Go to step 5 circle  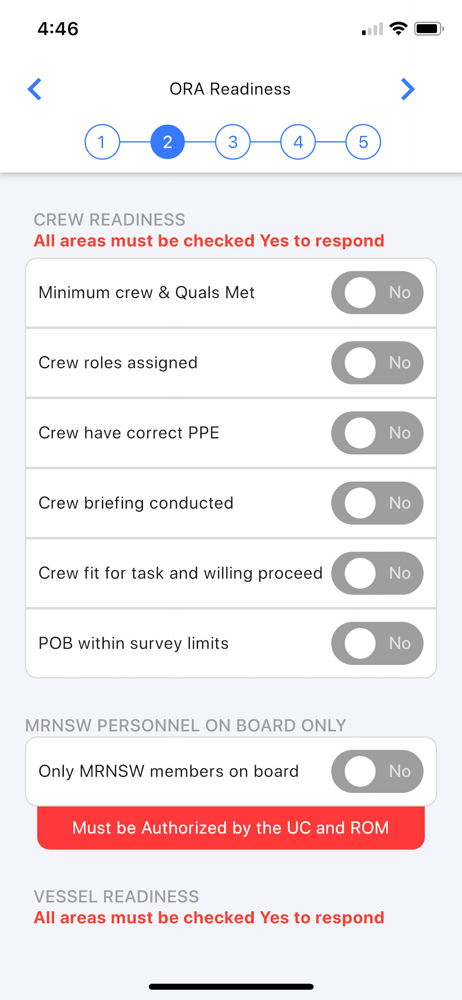363,142
